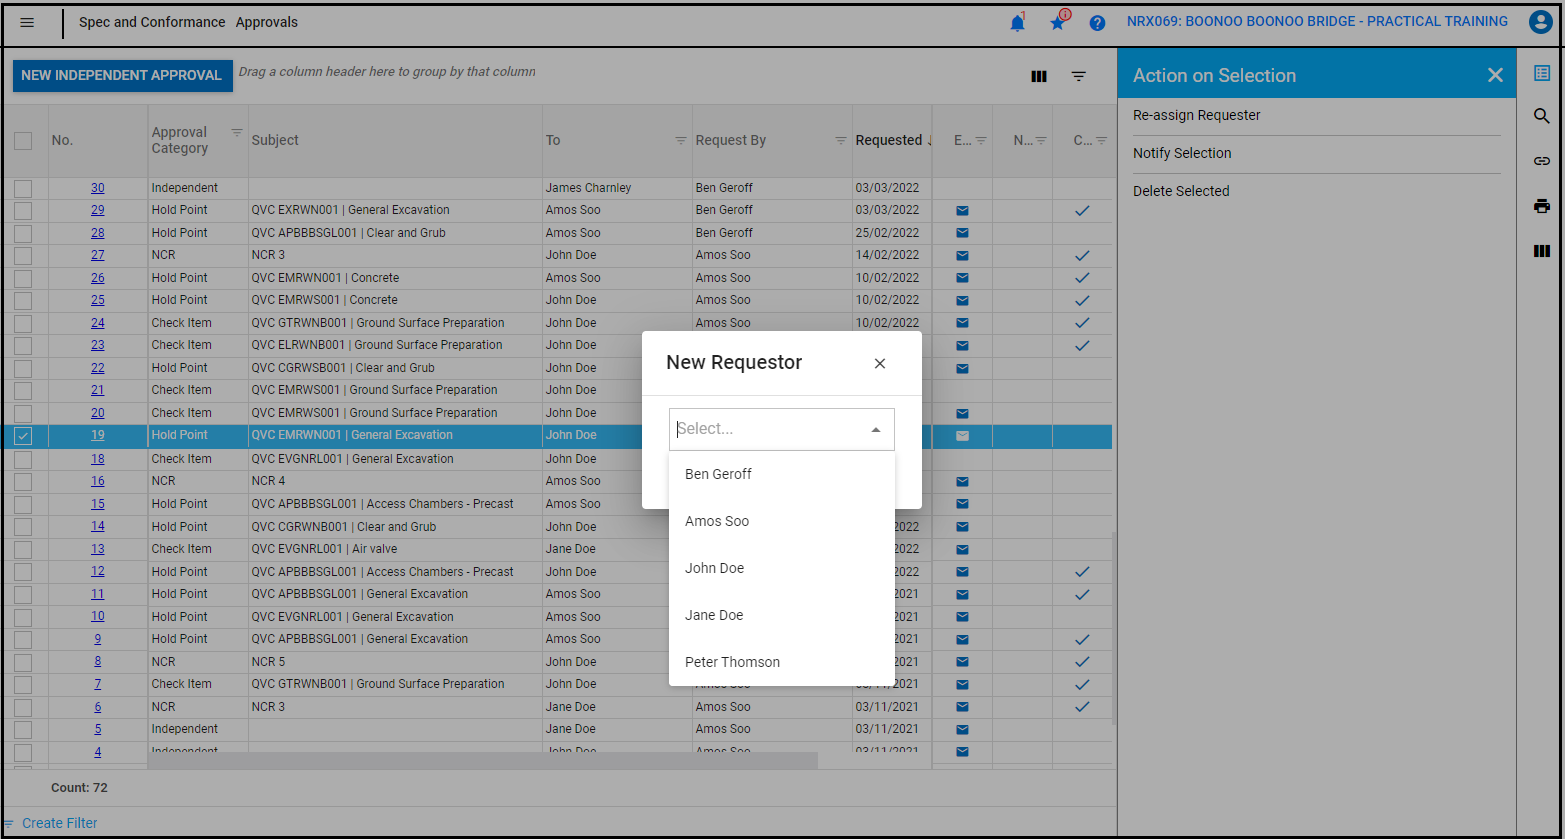Open approval number 24 link

98,323
